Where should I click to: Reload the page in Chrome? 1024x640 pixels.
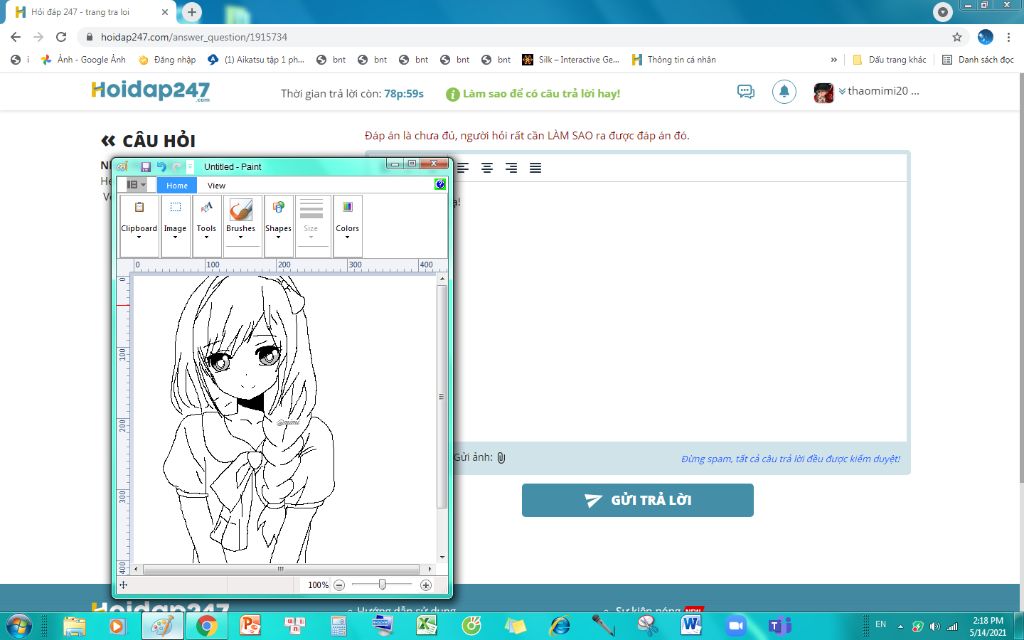pyautogui.click(x=61, y=37)
